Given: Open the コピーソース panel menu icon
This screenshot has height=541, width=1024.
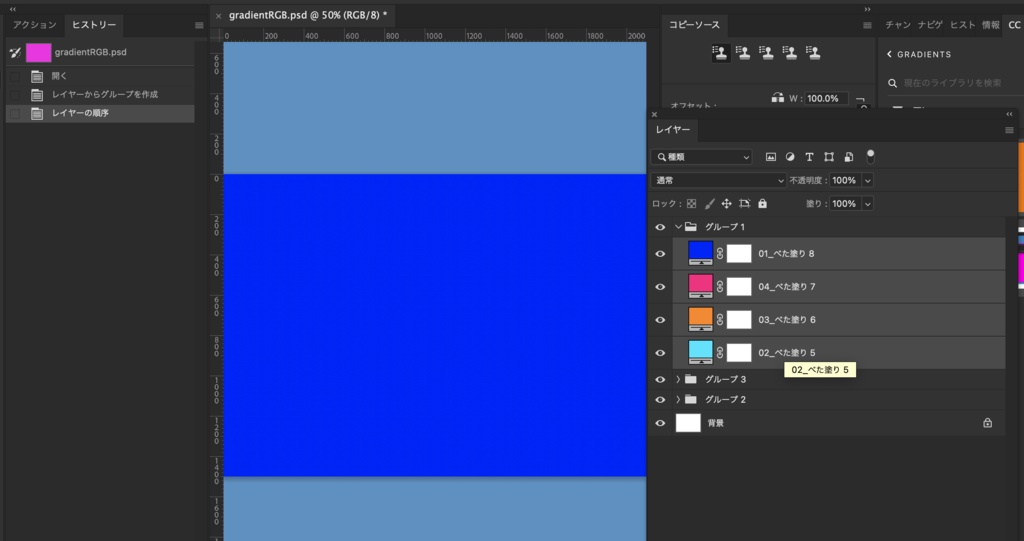Looking at the screenshot, I should point(867,25).
